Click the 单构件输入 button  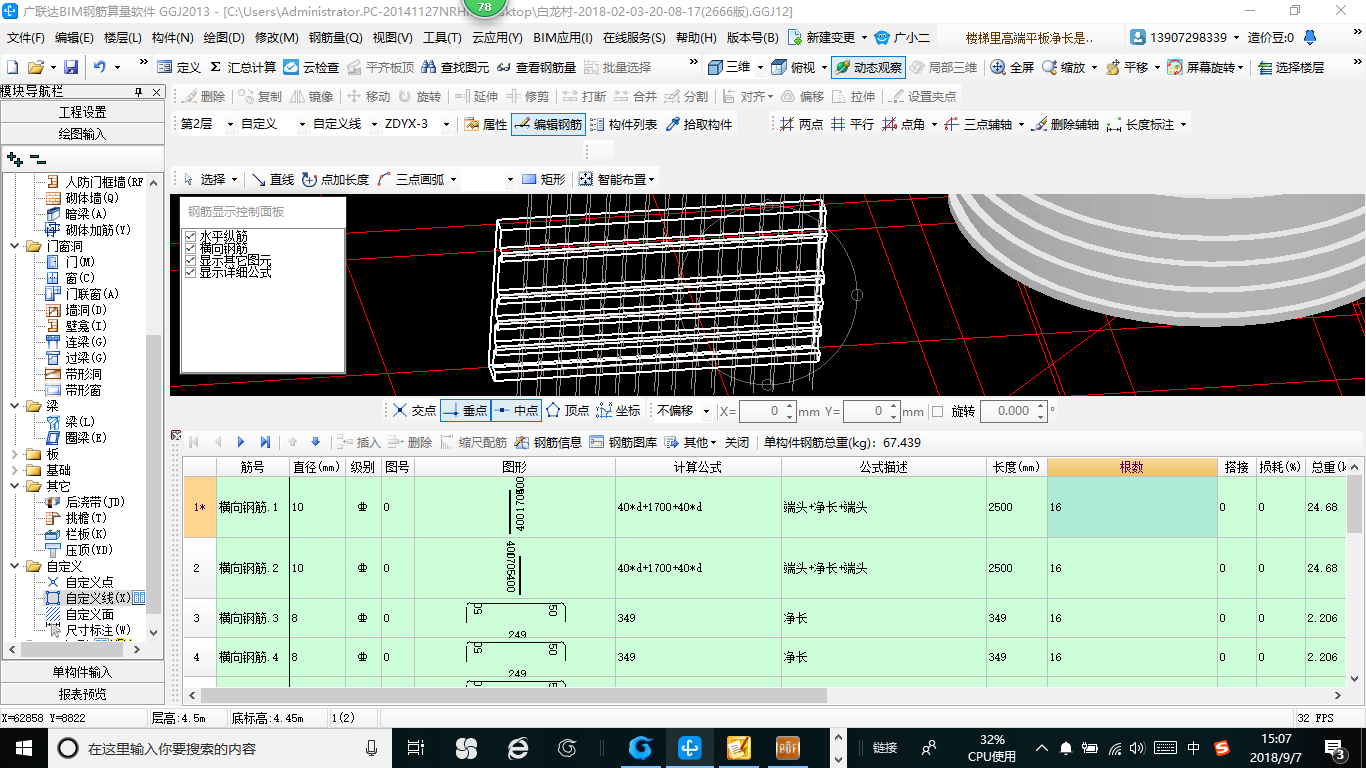(x=82, y=672)
